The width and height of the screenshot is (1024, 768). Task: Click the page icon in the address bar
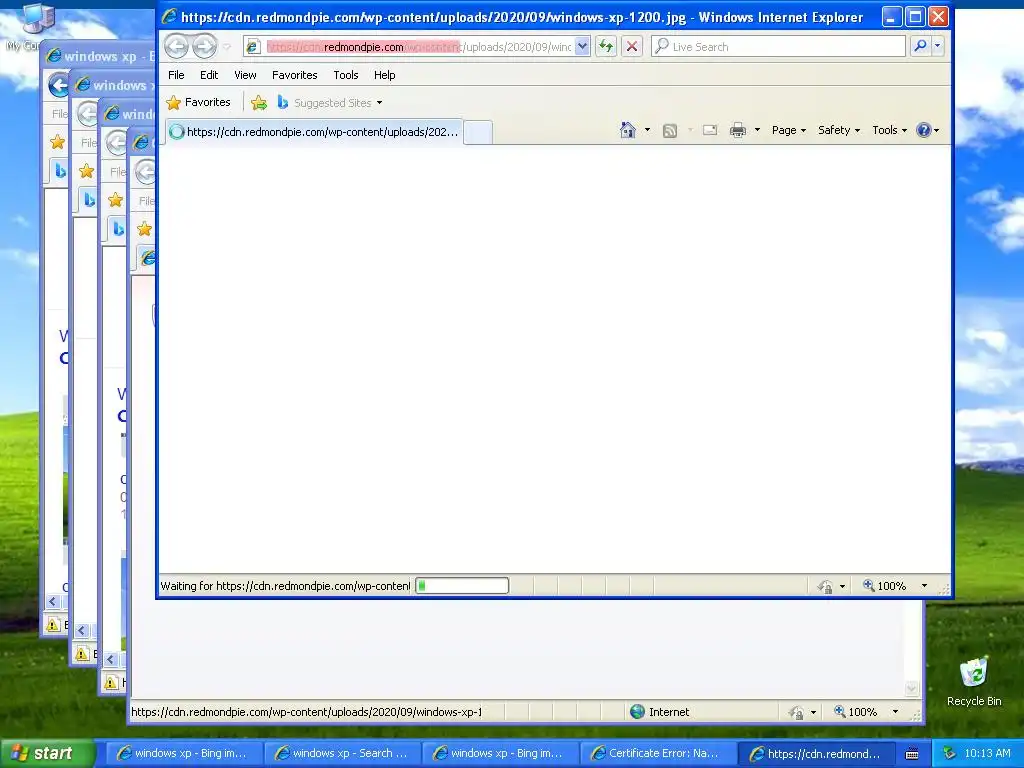point(253,46)
